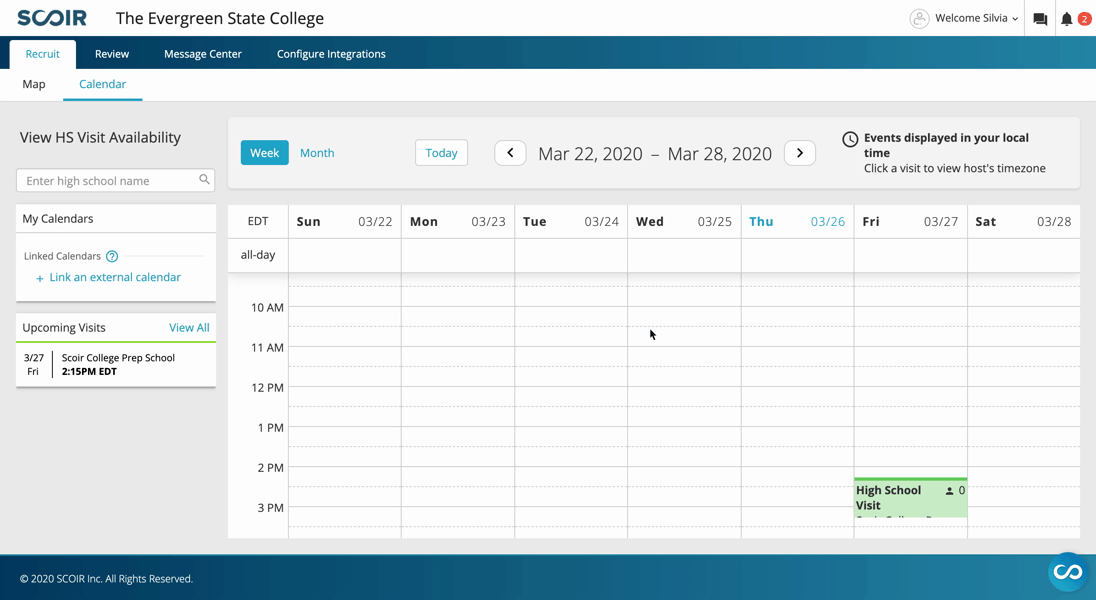
Task: Open Scoir College Prep School visit entry
Action: click(116, 364)
